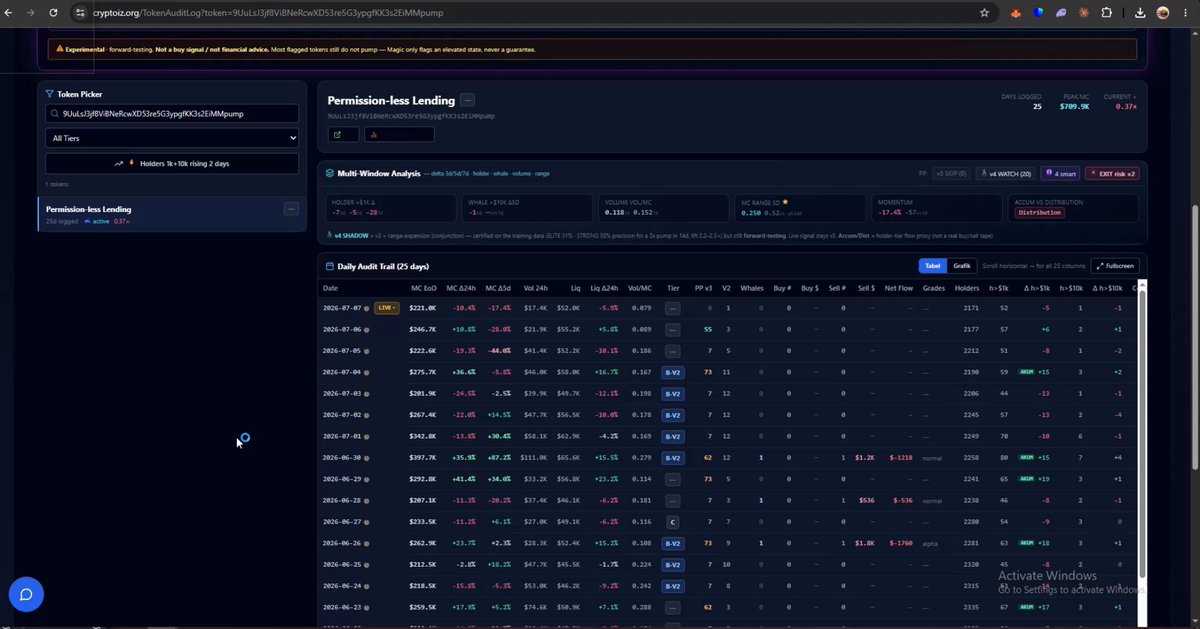The height and width of the screenshot is (629, 1200).
Task: Click the alpha grade on the 2026-06-26 row
Action: coord(930,543)
